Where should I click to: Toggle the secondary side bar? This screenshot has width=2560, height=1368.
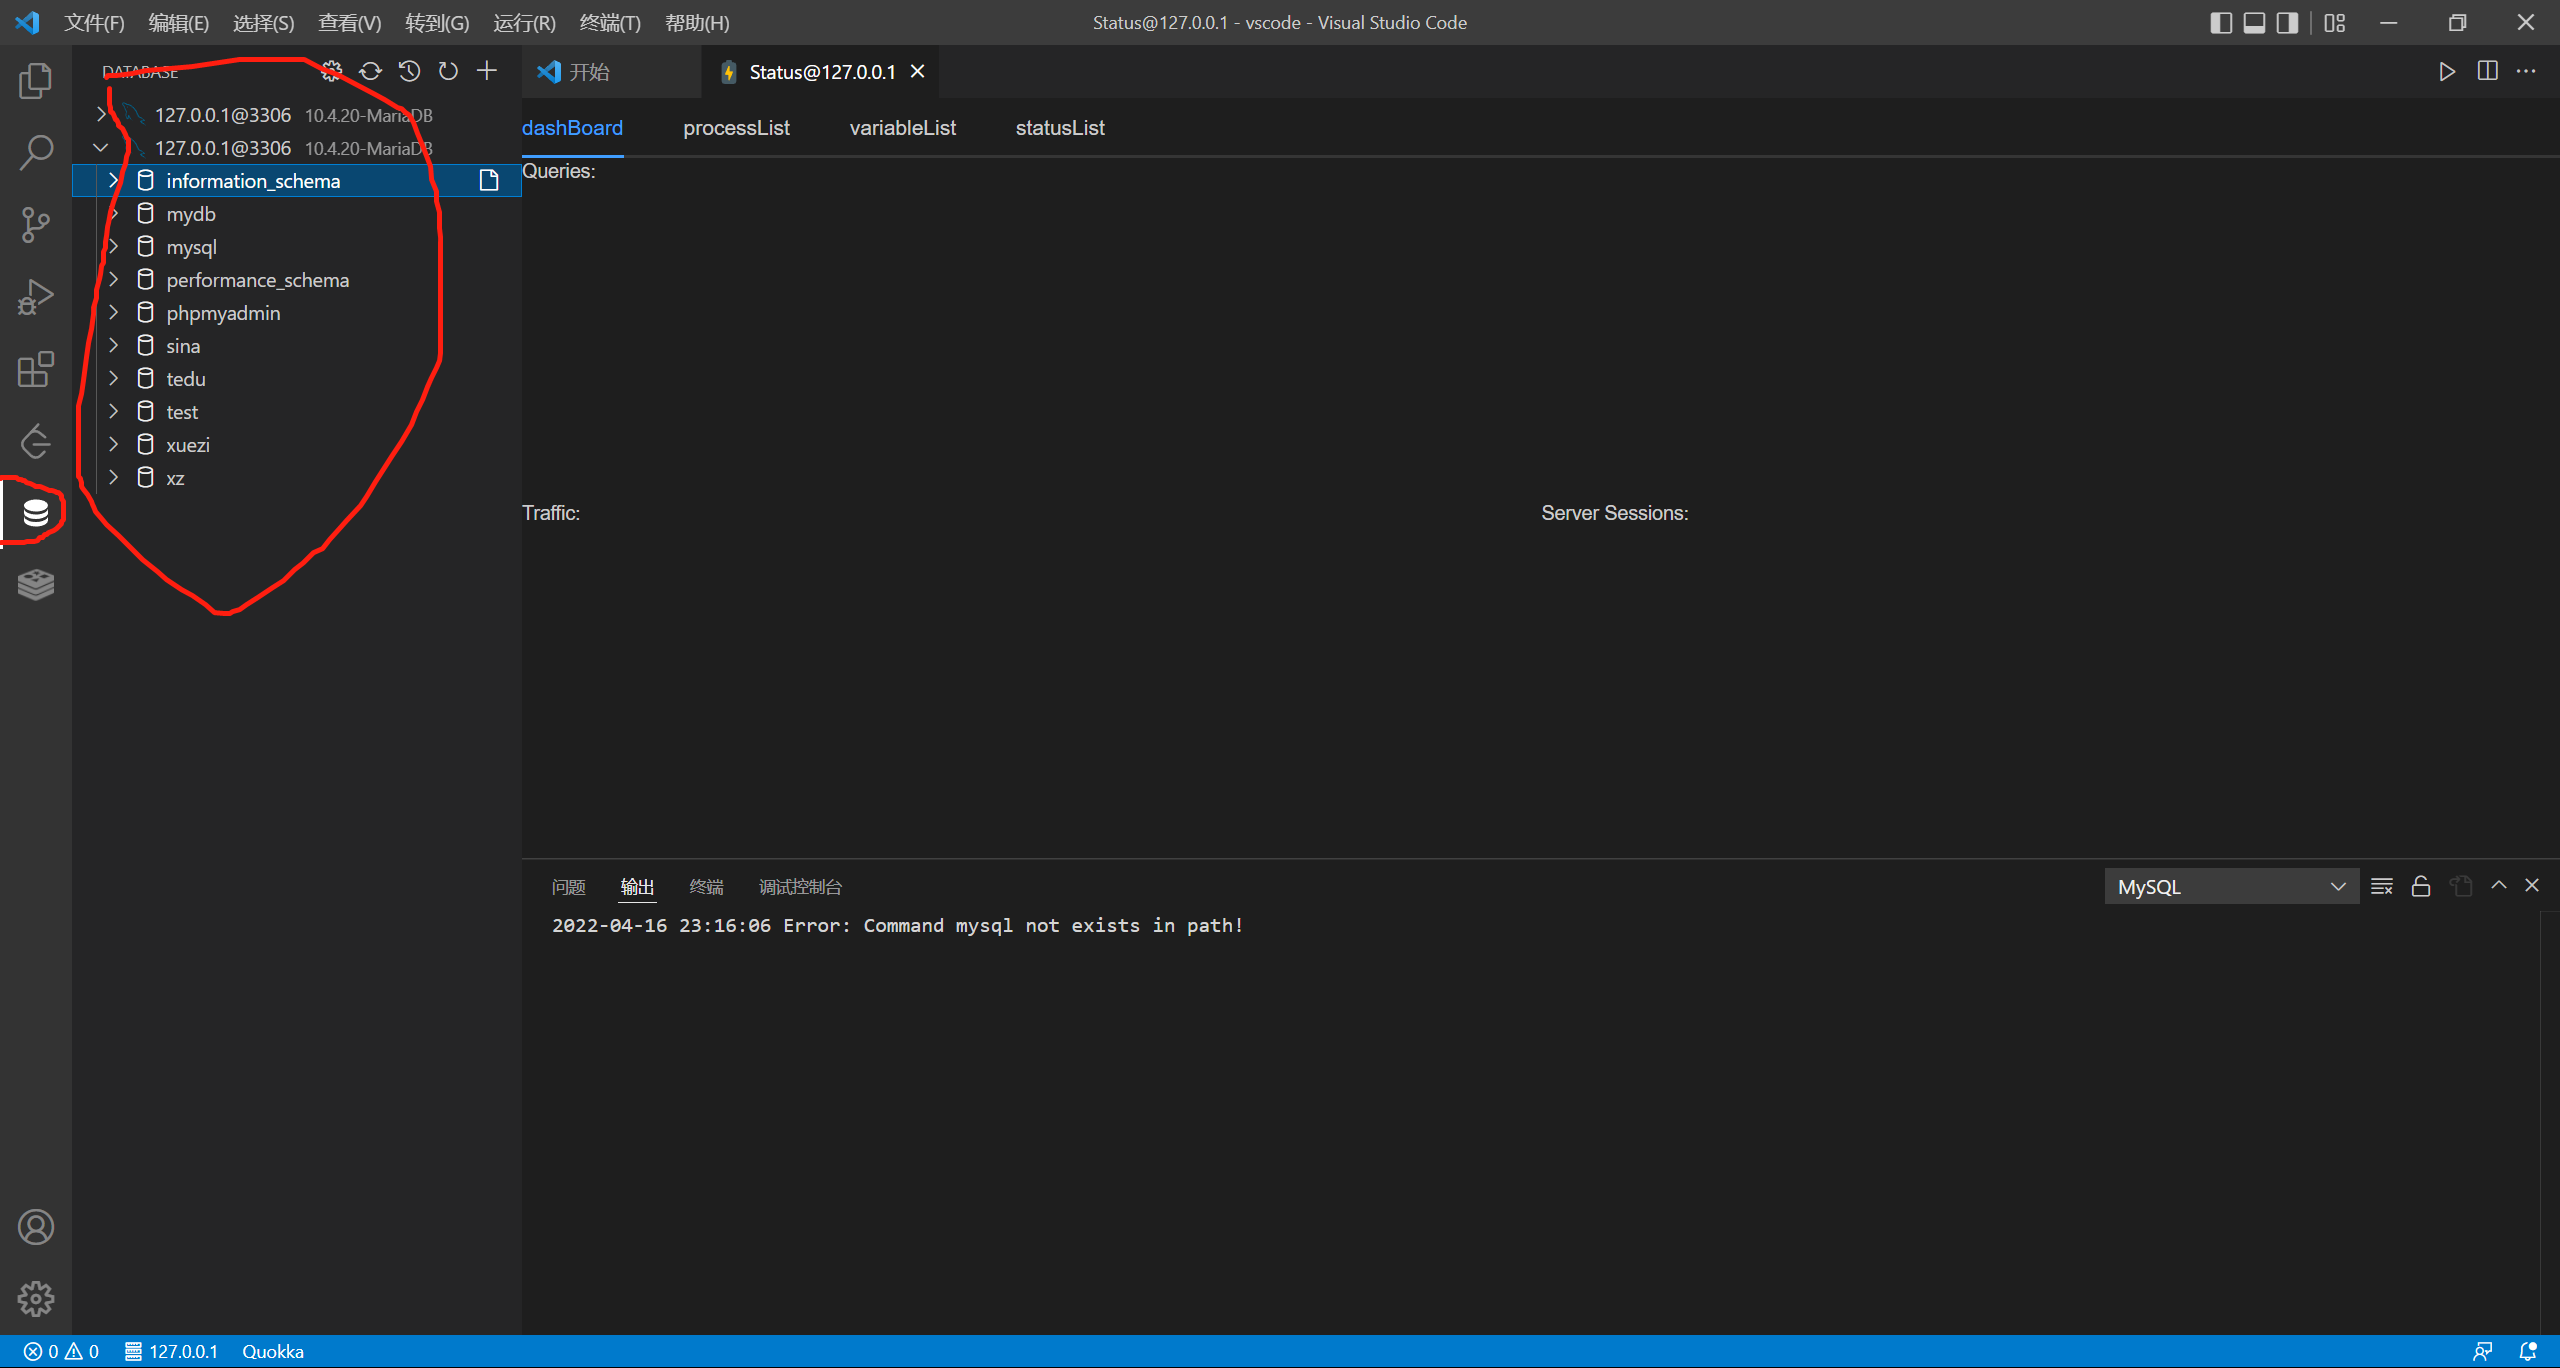(2288, 22)
